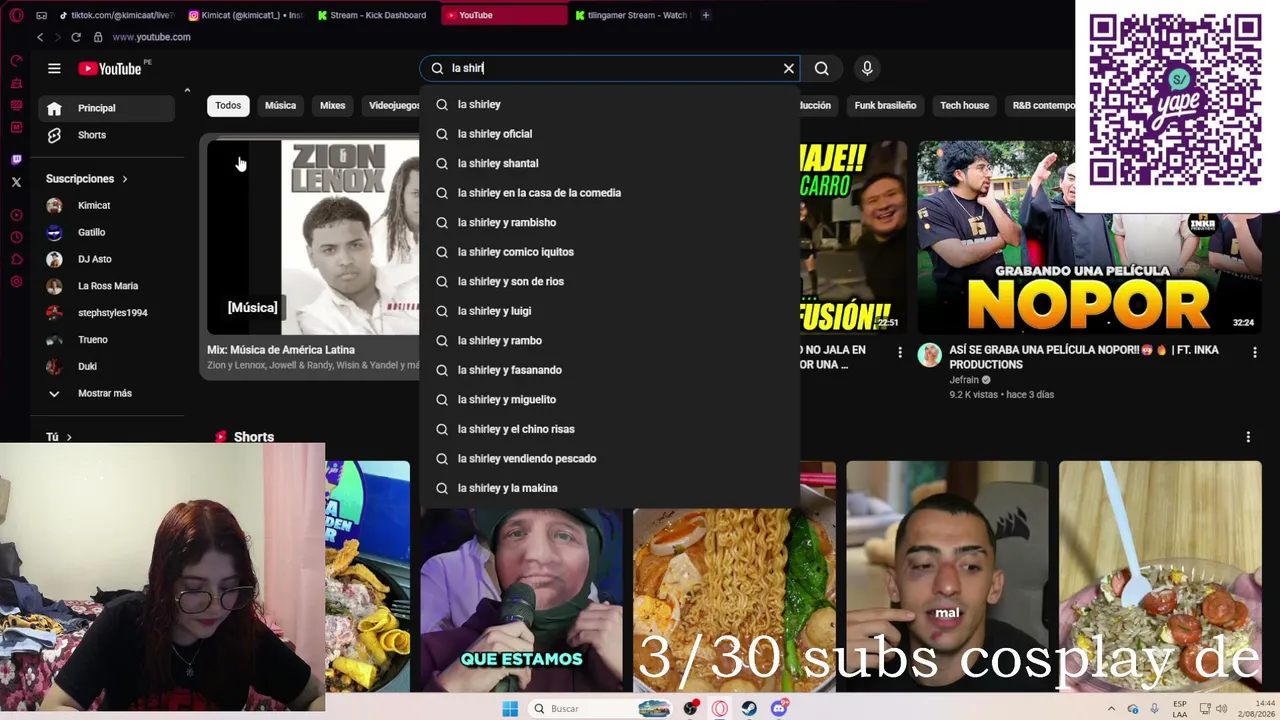
Task: Open the Gatillo subscription channel
Action: click(107, 232)
